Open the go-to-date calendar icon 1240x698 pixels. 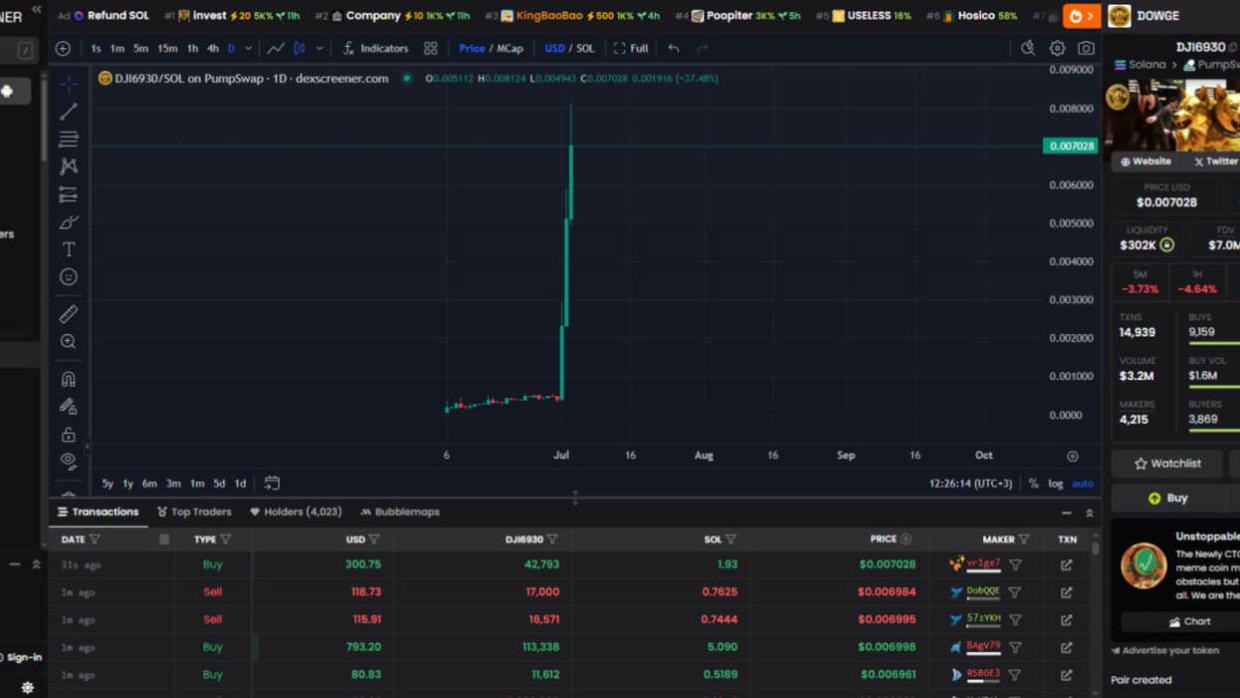pos(272,483)
